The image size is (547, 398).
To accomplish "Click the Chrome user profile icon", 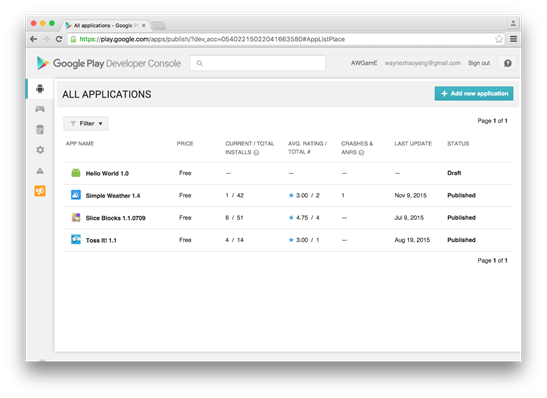I will [513, 23].
